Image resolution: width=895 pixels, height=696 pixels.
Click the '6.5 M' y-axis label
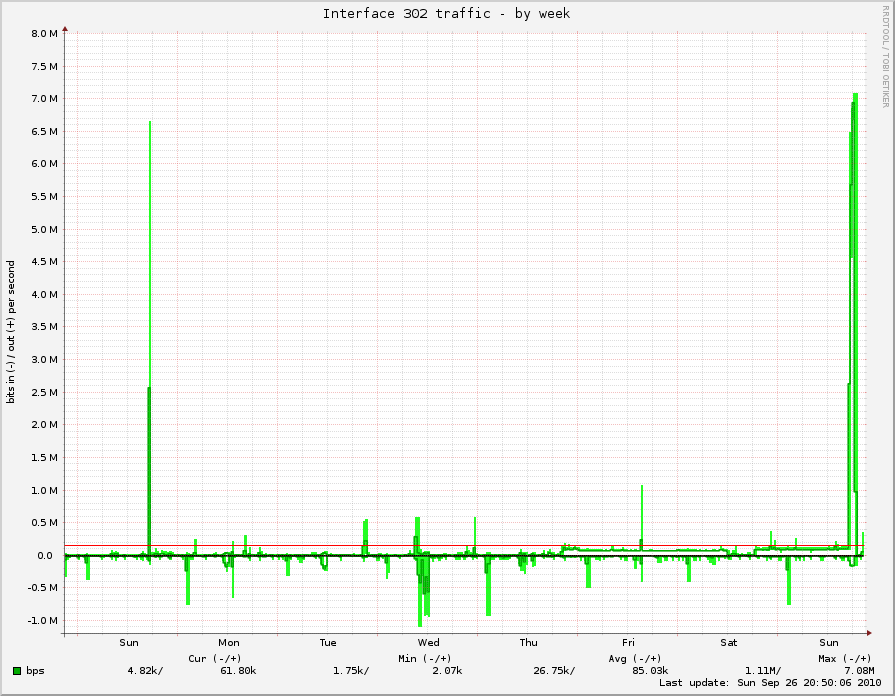(x=45, y=132)
